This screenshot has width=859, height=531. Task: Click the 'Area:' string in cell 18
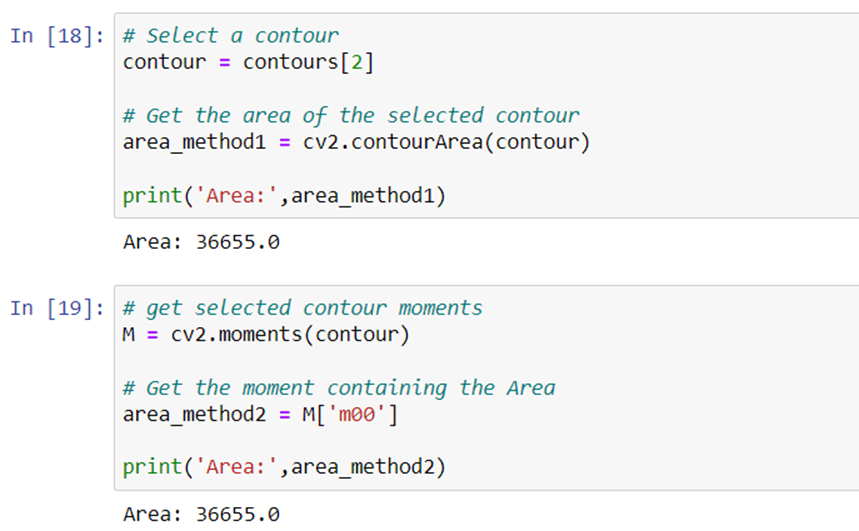(x=237, y=196)
